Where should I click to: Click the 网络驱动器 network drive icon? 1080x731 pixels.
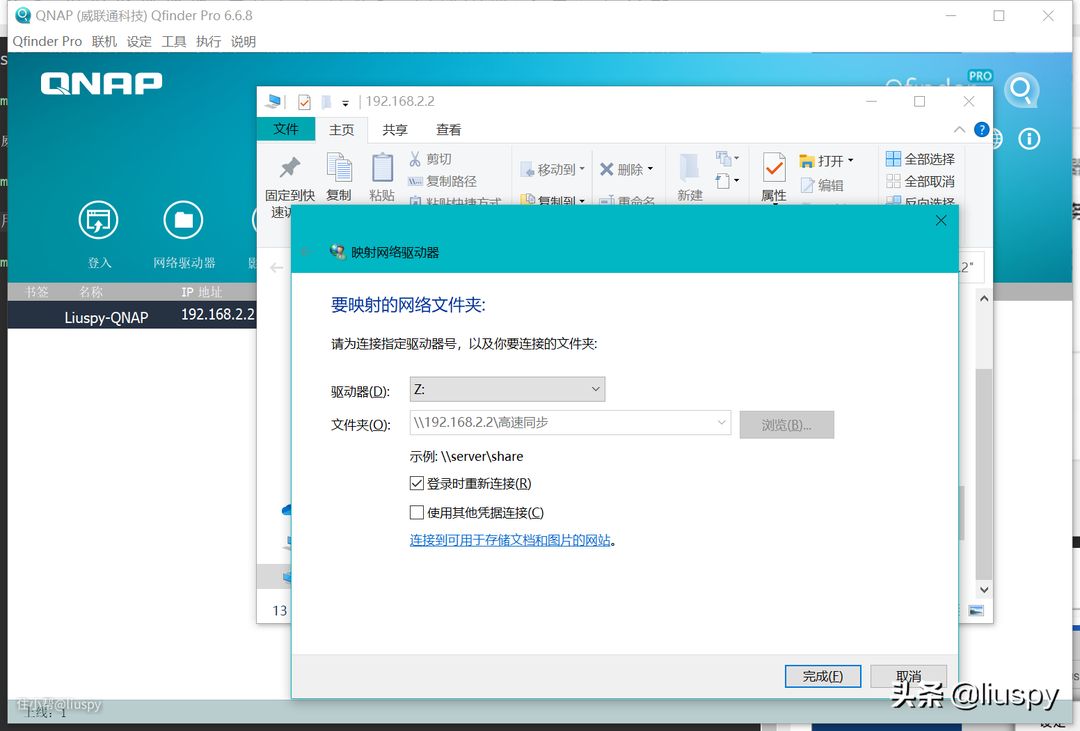click(x=183, y=221)
